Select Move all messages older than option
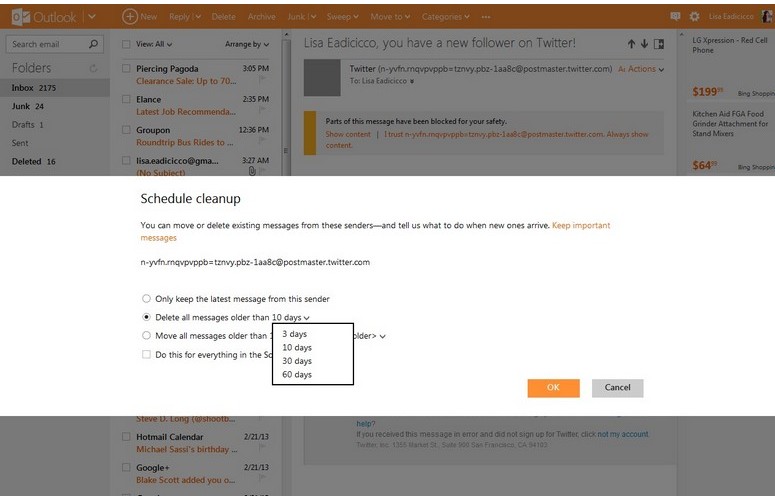The height and width of the screenshot is (500, 775). pyautogui.click(x=146, y=335)
